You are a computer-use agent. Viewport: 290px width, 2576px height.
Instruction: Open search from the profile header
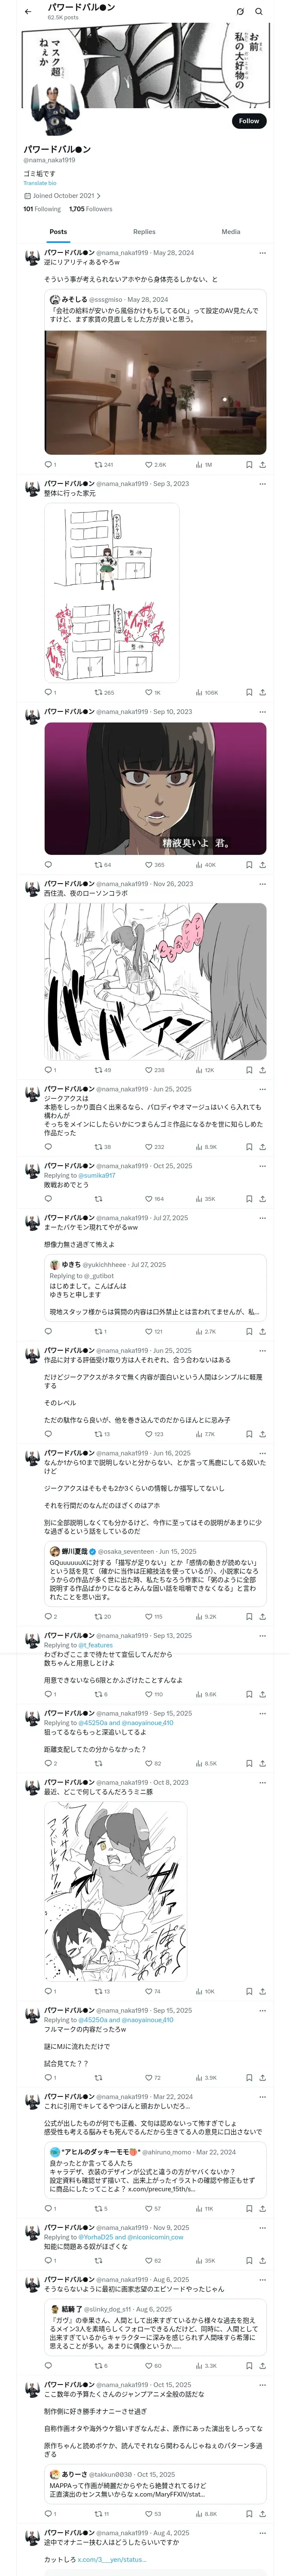(259, 12)
